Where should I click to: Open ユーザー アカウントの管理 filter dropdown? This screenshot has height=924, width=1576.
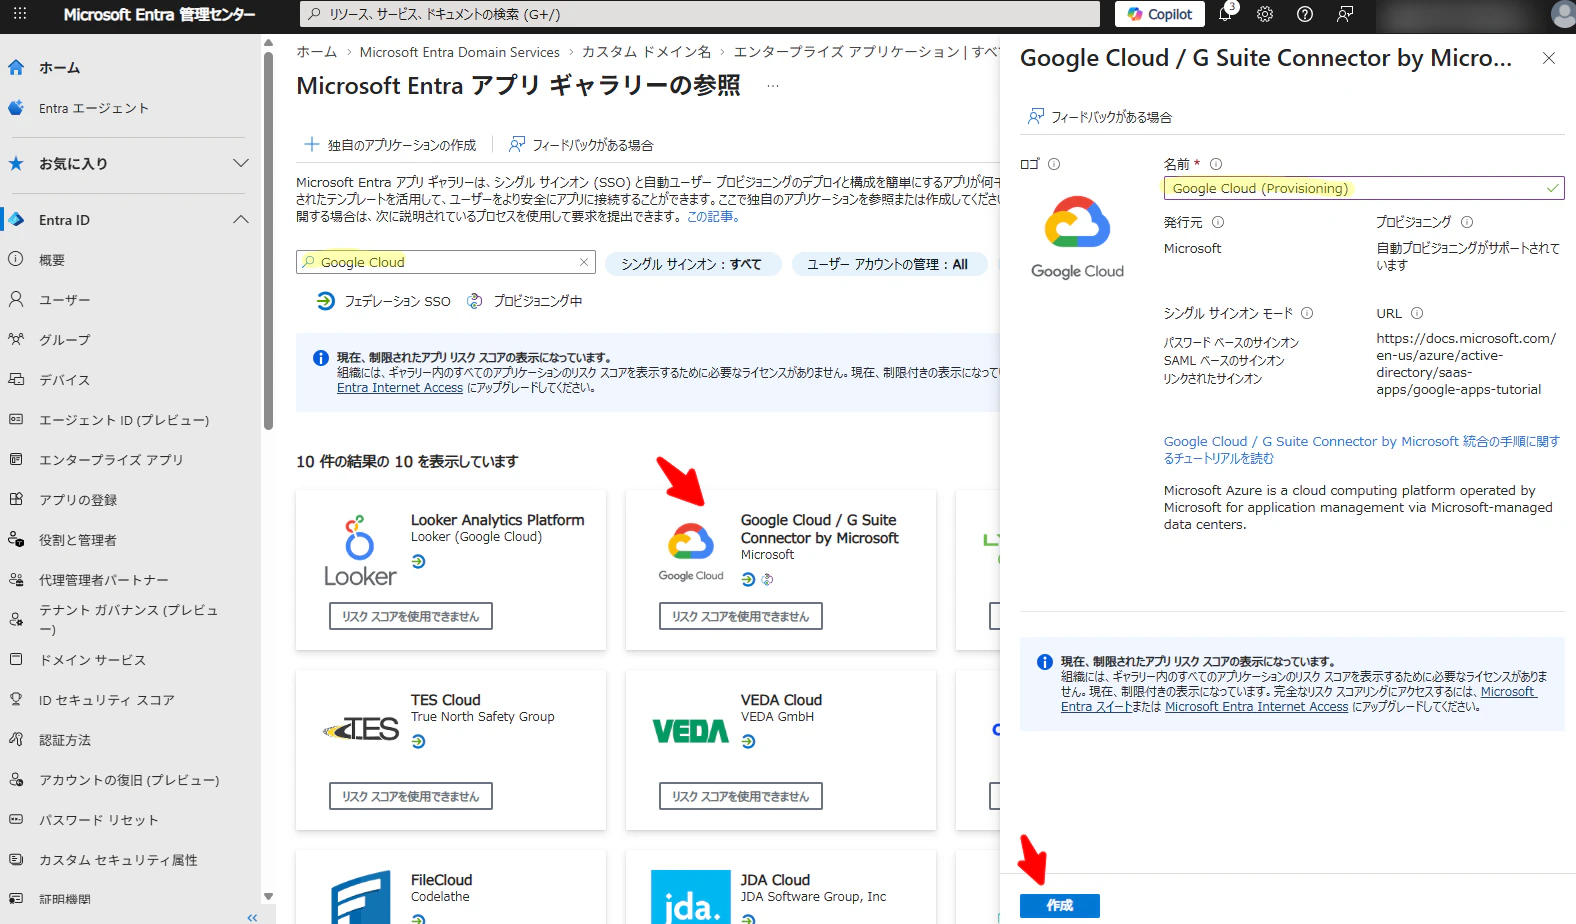coord(888,264)
